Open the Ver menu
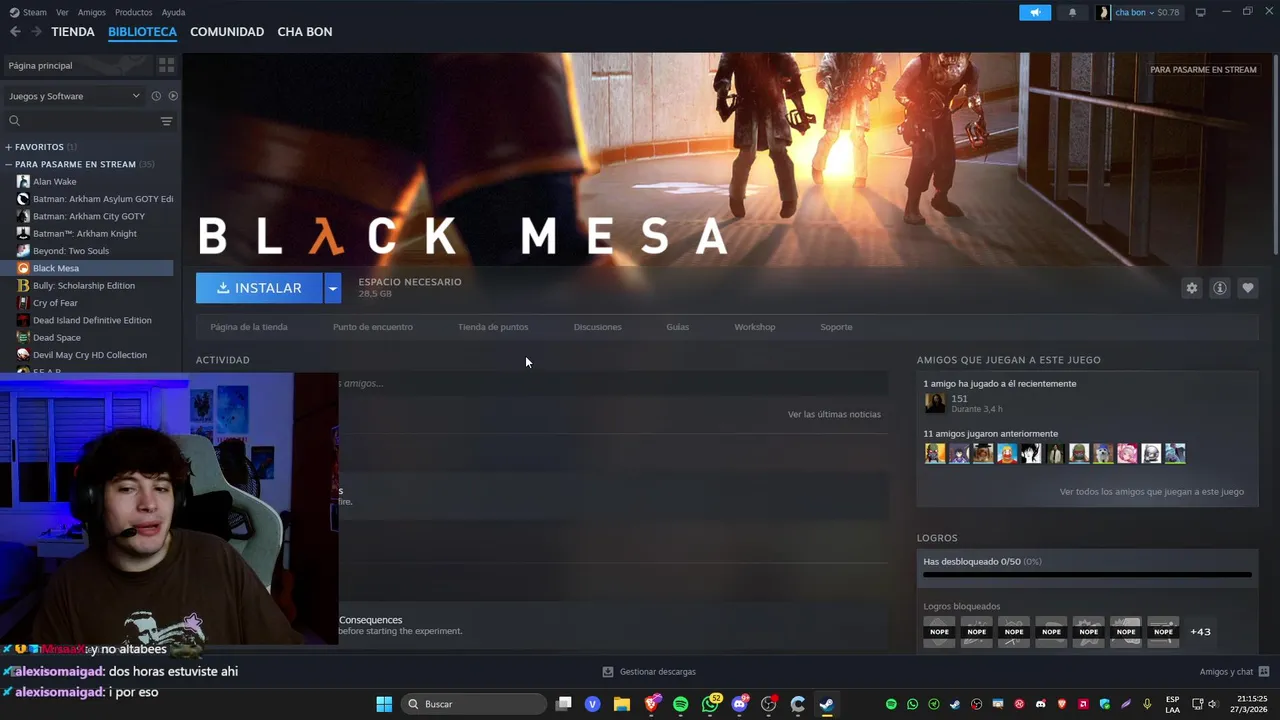The width and height of the screenshot is (1280, 720). [62, 12]
